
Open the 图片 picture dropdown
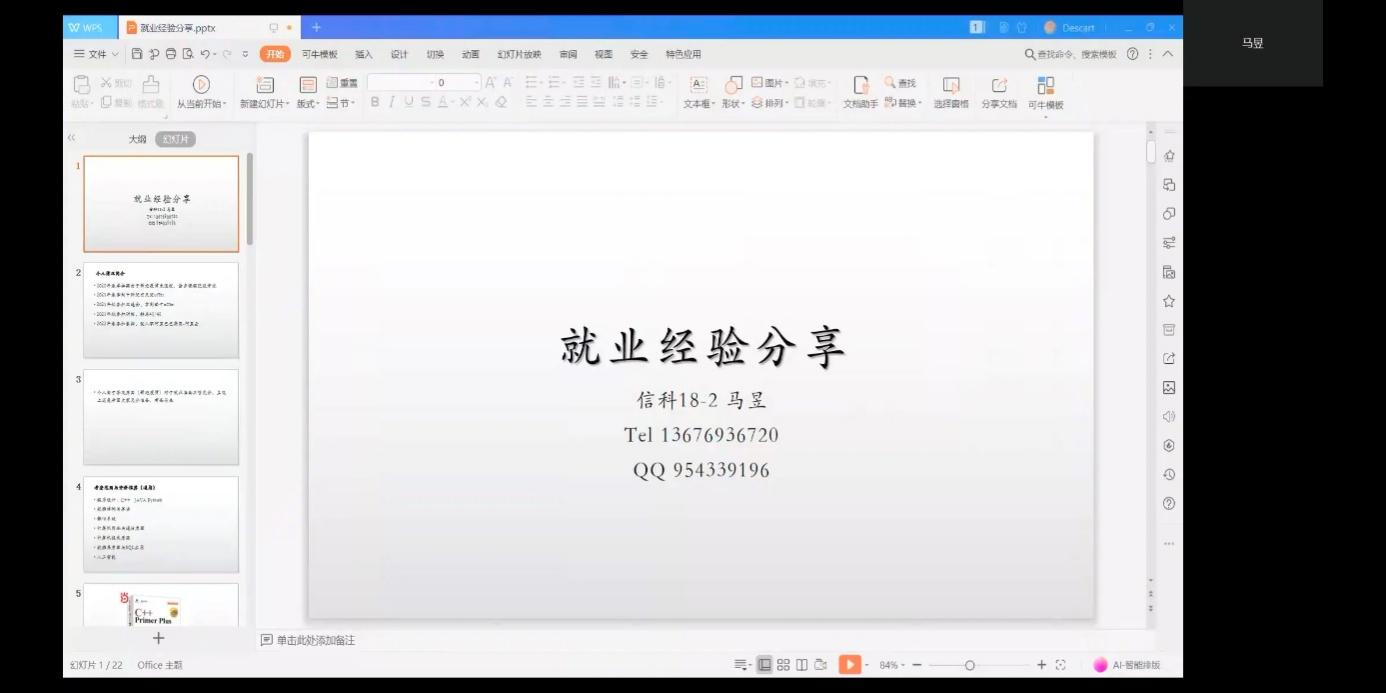[770, 83]
